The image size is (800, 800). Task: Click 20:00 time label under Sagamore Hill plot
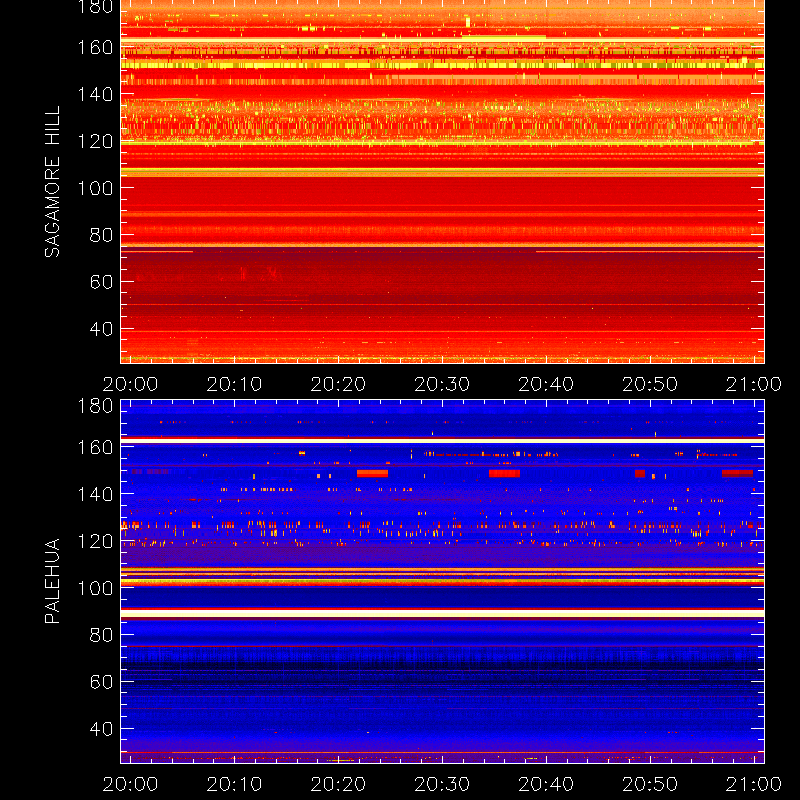130,384
